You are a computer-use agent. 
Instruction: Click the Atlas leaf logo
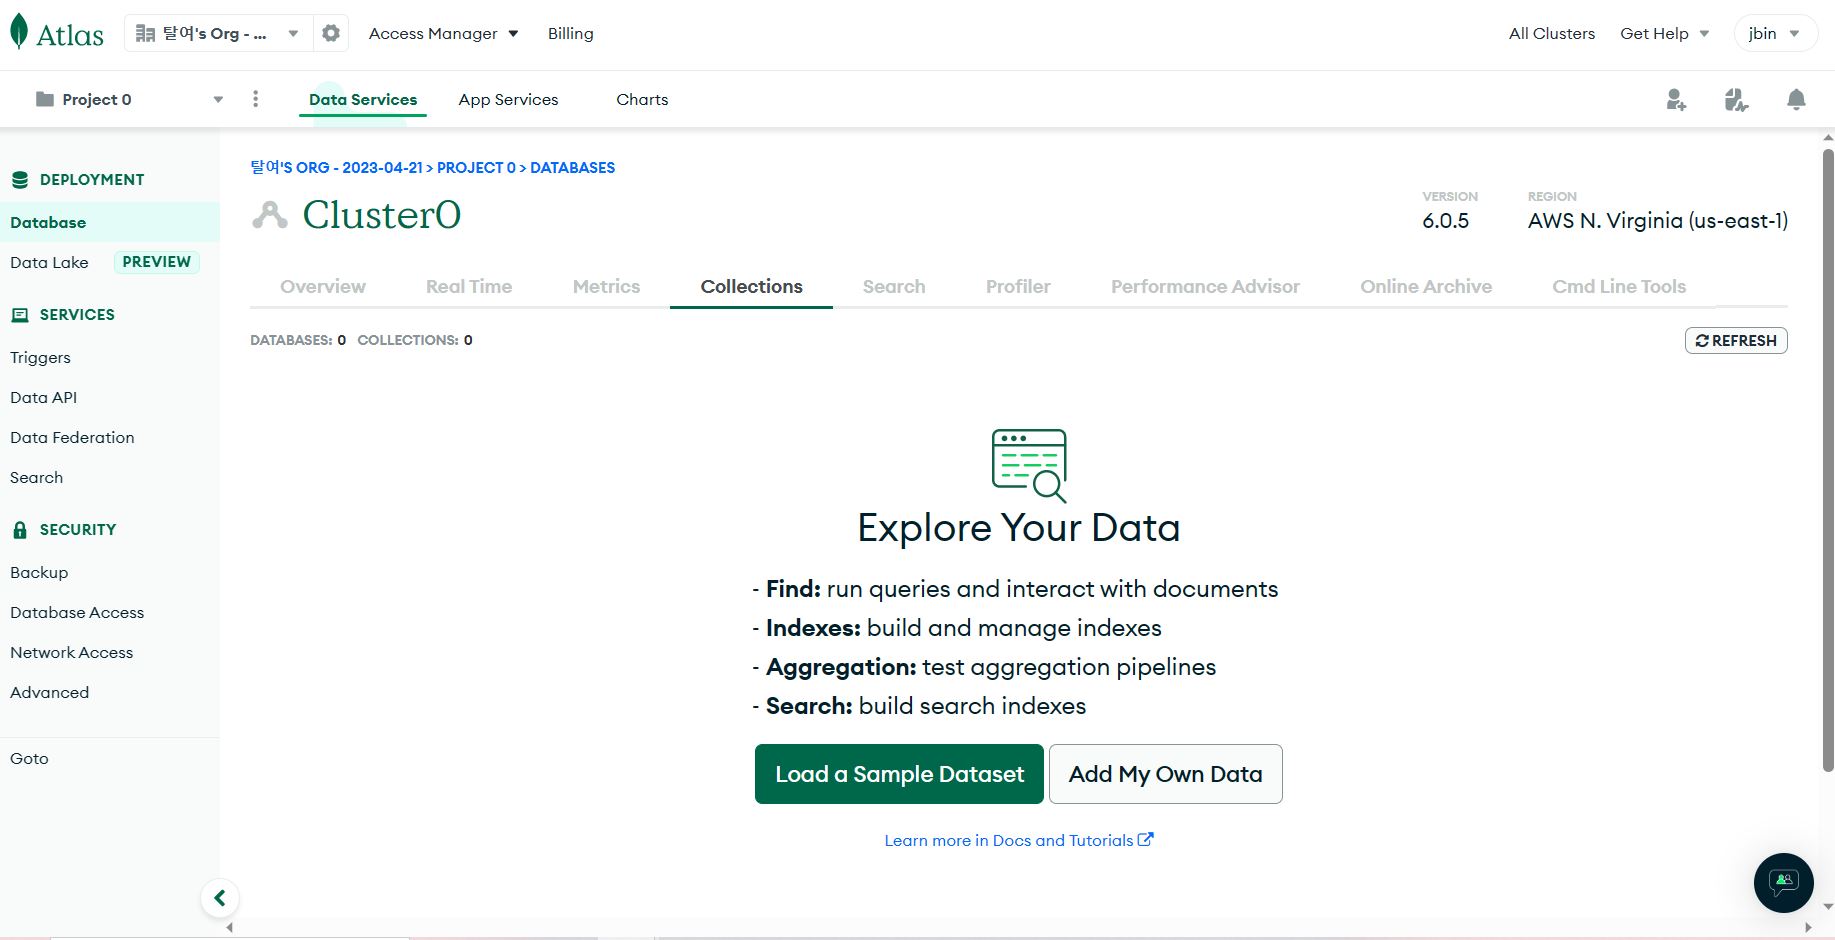[19, 32]
